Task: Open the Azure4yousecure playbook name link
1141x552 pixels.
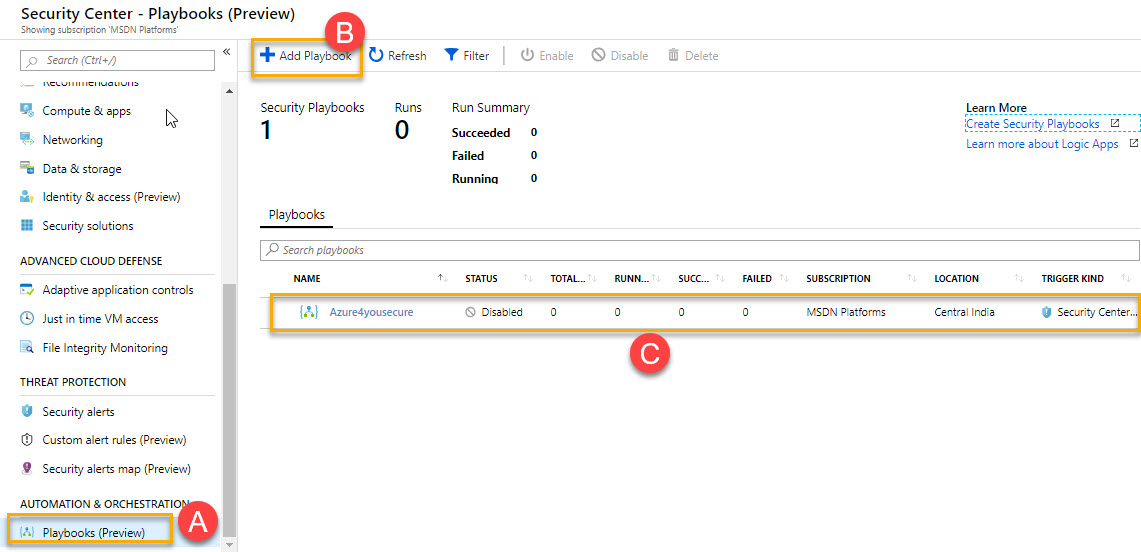Action: [371, 312]
